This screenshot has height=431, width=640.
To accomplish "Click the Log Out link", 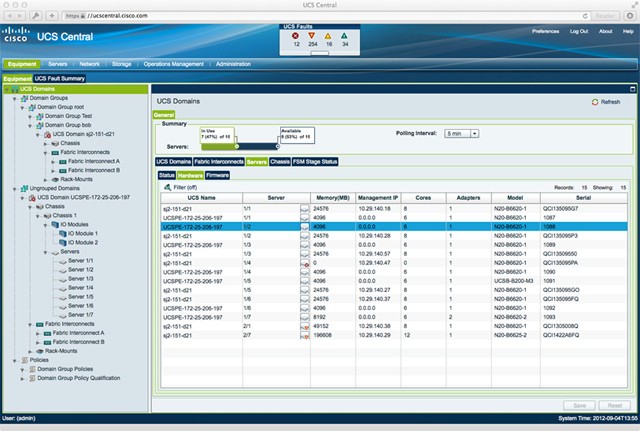I will (x=579, y=32).
